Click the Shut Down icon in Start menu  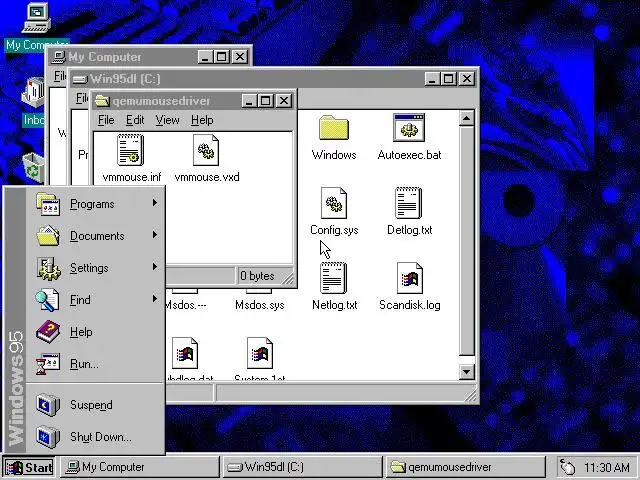click(48, 436)
